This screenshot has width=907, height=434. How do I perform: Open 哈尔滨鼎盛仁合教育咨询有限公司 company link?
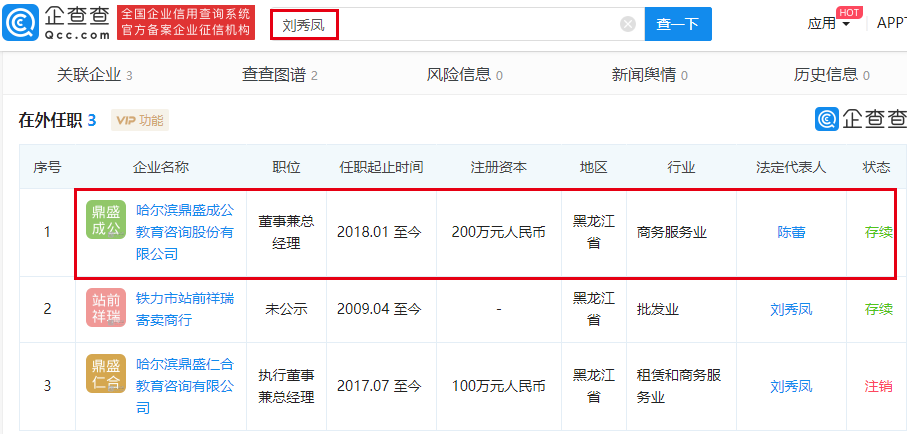pos(185,386)
